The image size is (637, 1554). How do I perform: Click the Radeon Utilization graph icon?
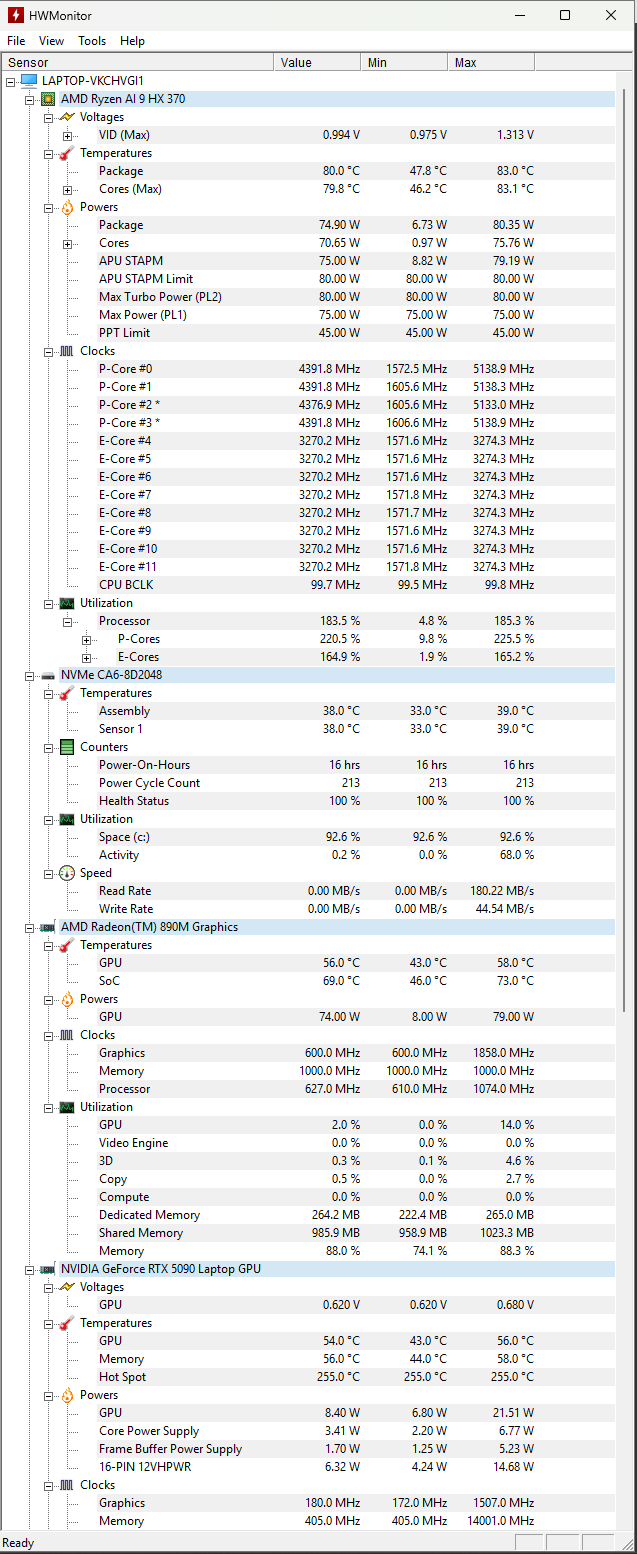pos(67,1107)
